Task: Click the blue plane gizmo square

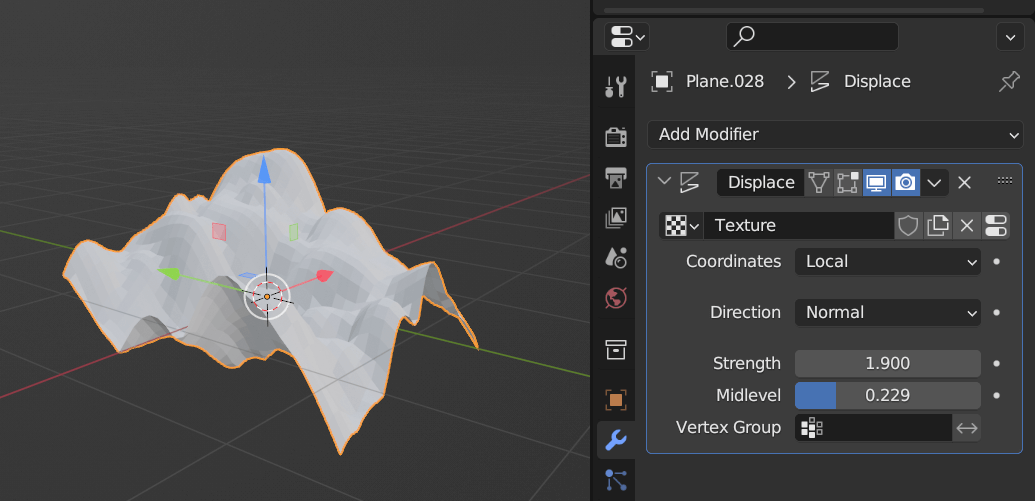Action: point(248,276)
